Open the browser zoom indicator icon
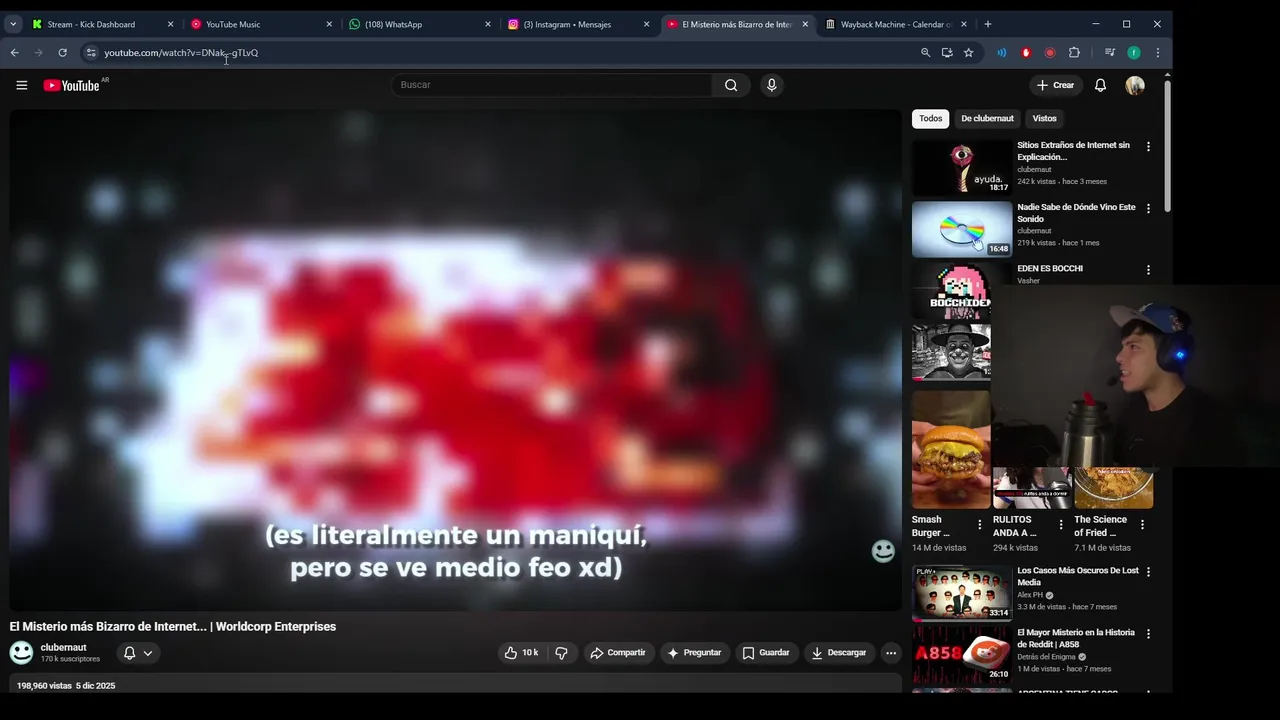This screenshot has width=1280, height=720. [925, 52]
